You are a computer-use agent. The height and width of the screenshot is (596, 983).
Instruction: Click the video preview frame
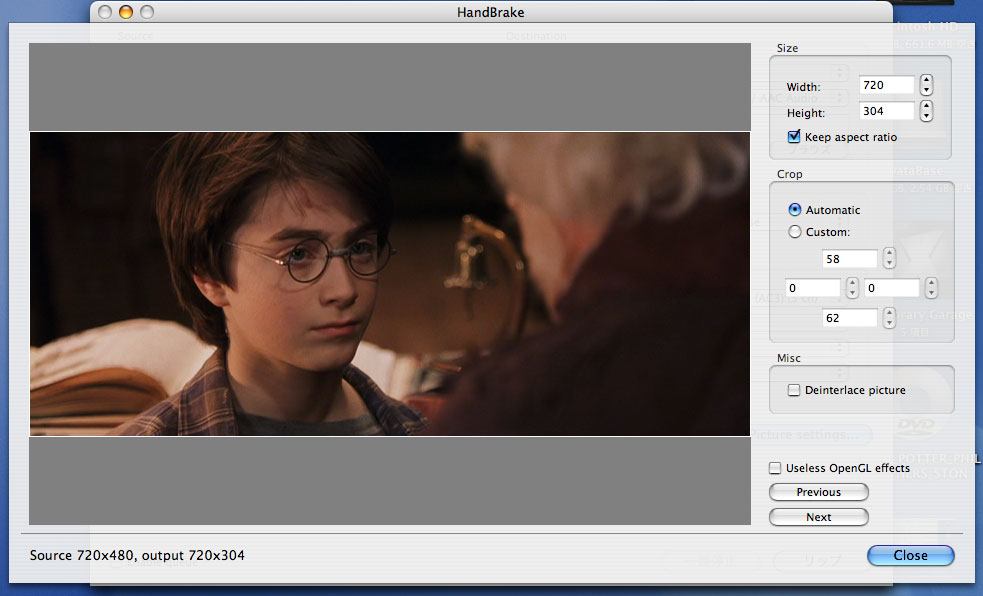coord(390,284)
